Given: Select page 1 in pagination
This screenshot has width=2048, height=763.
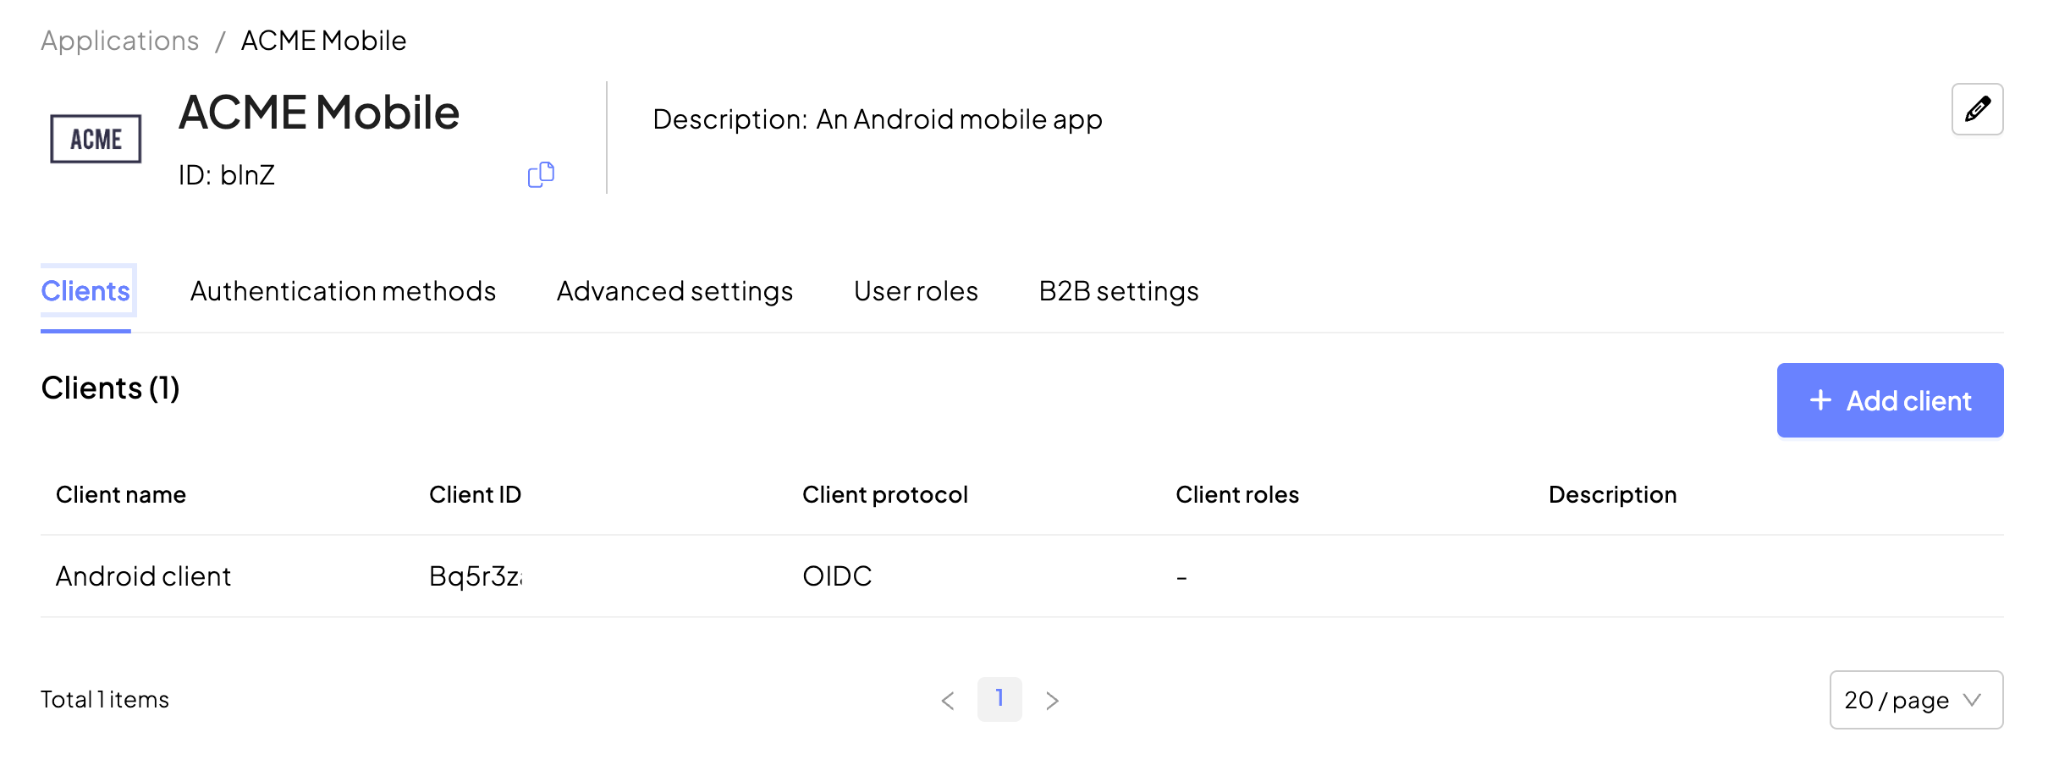Looking at the screenshot, I should click(999, 699).
